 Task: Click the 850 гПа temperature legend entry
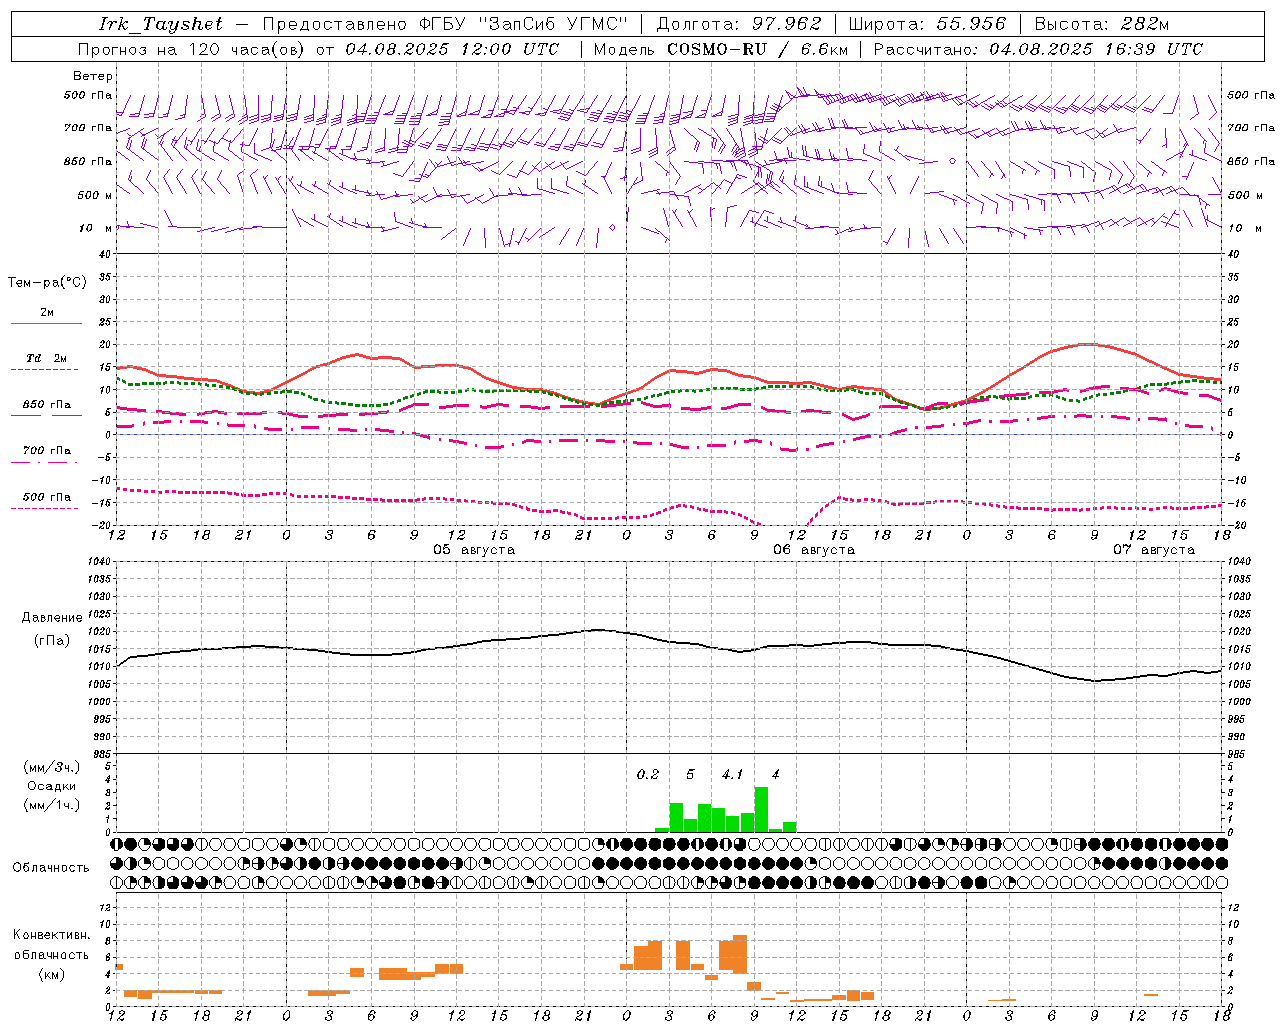coord(46,405)
